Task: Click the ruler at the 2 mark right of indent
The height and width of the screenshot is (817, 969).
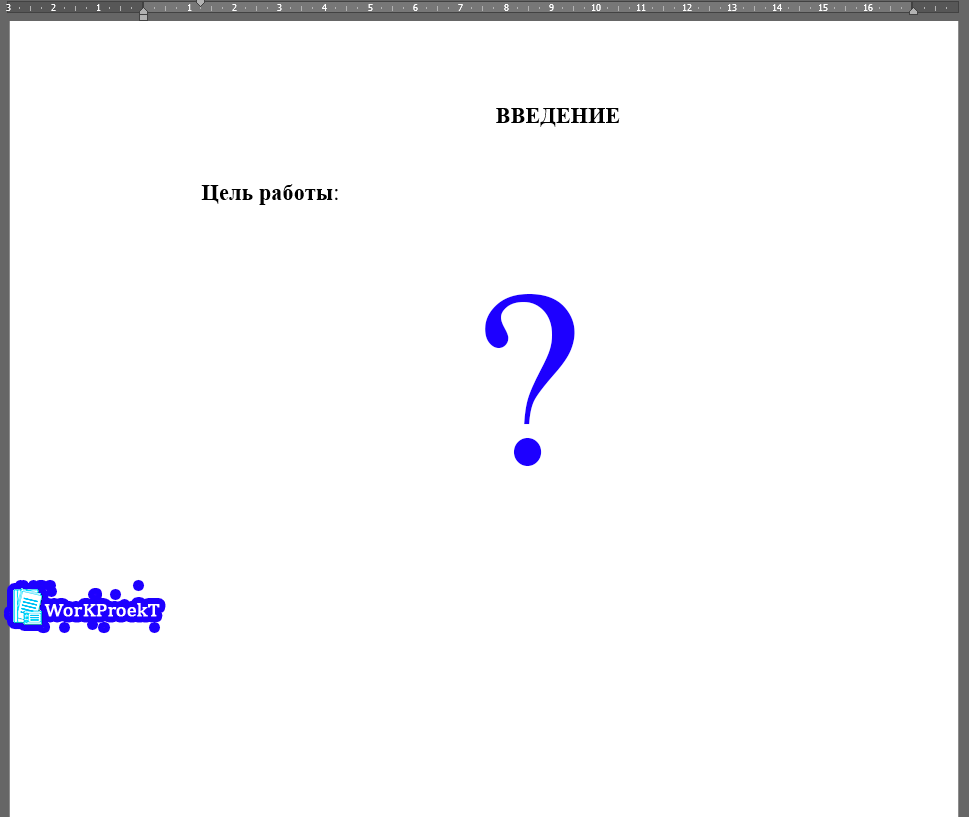Action: coord(234,8)
